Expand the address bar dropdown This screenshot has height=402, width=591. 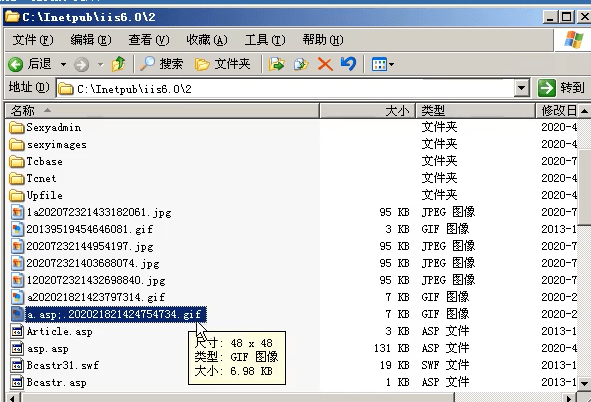click(x=521, y=89)
